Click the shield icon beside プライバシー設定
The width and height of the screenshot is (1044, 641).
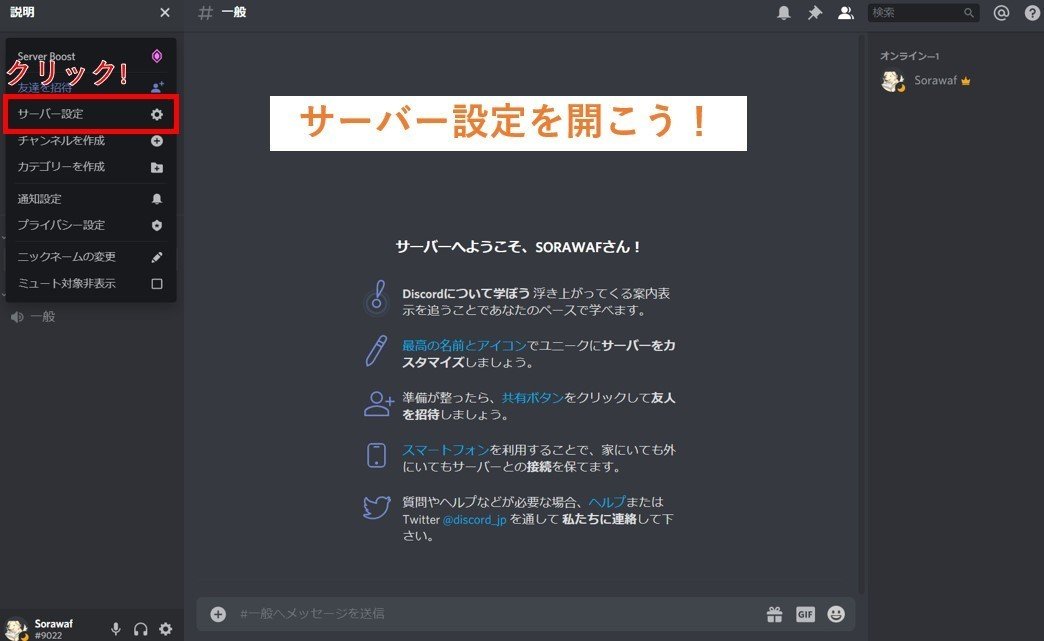tap(156, 226)
